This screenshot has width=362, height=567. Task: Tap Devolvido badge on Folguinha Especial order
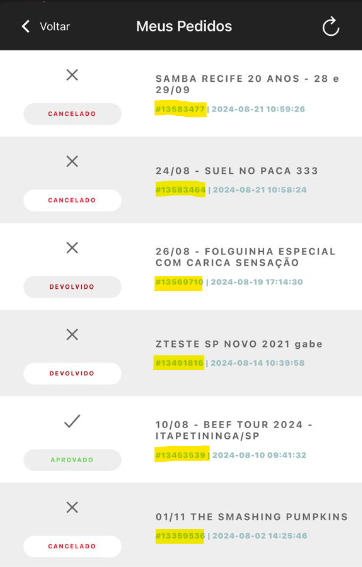(72, 287)
